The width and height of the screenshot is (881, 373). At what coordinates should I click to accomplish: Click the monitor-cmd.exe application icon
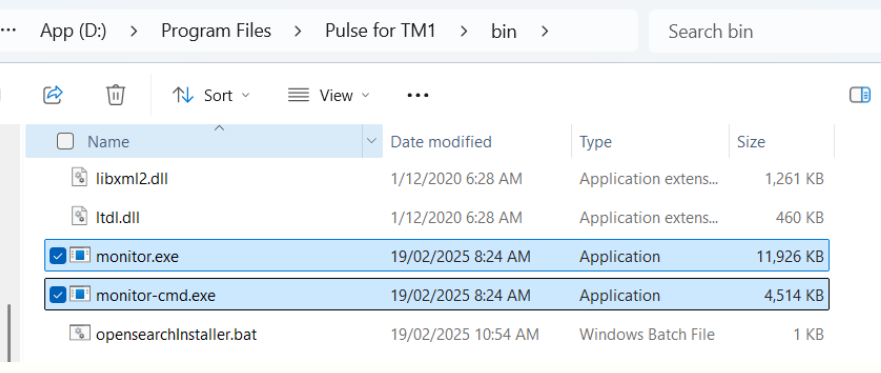point(80,294)
